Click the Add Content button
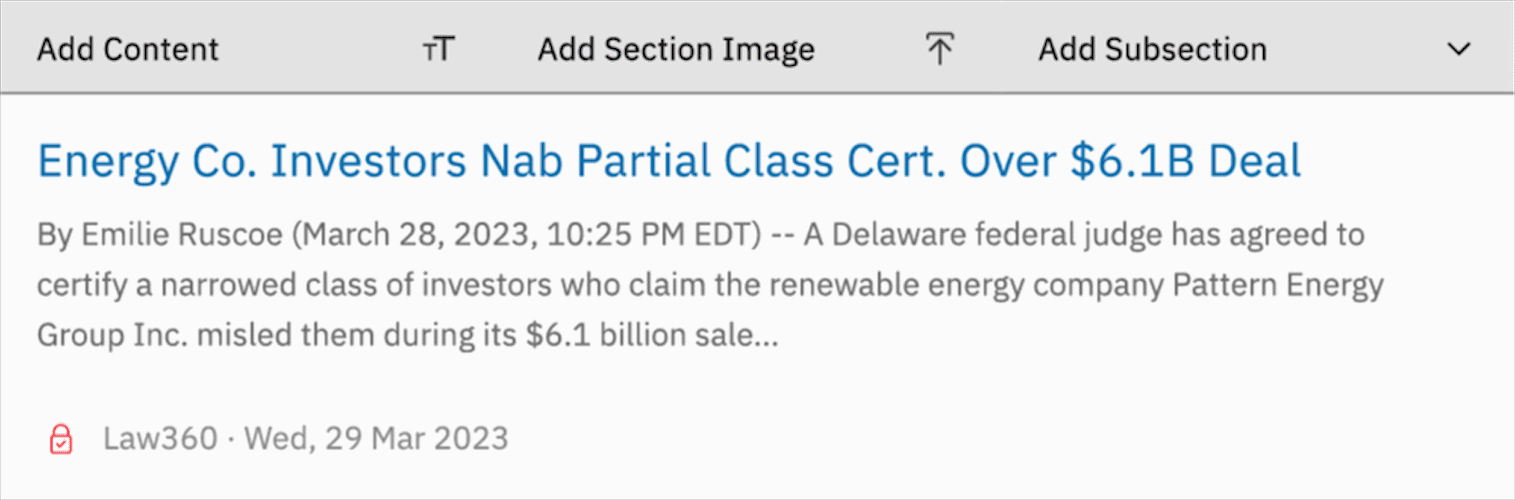 click(127, 49)
